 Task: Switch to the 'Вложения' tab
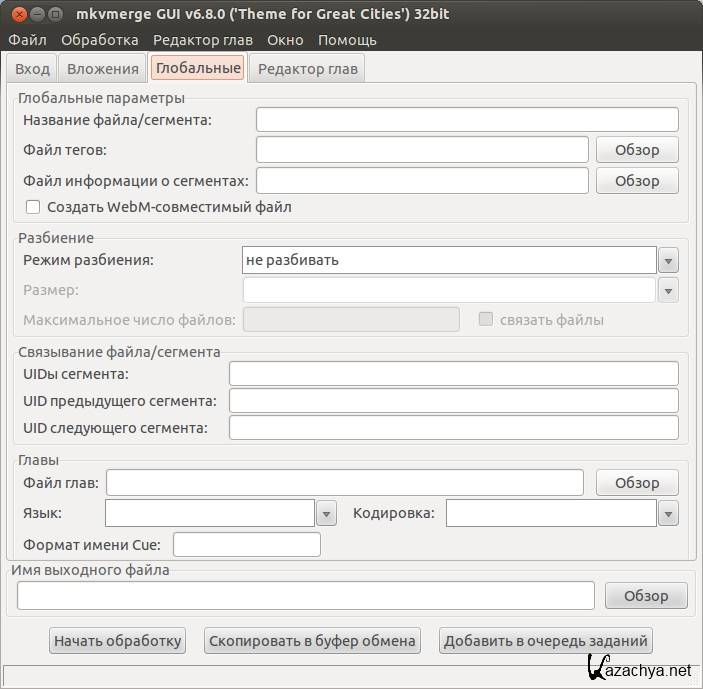pyautogui.click(x=102, y=68)
